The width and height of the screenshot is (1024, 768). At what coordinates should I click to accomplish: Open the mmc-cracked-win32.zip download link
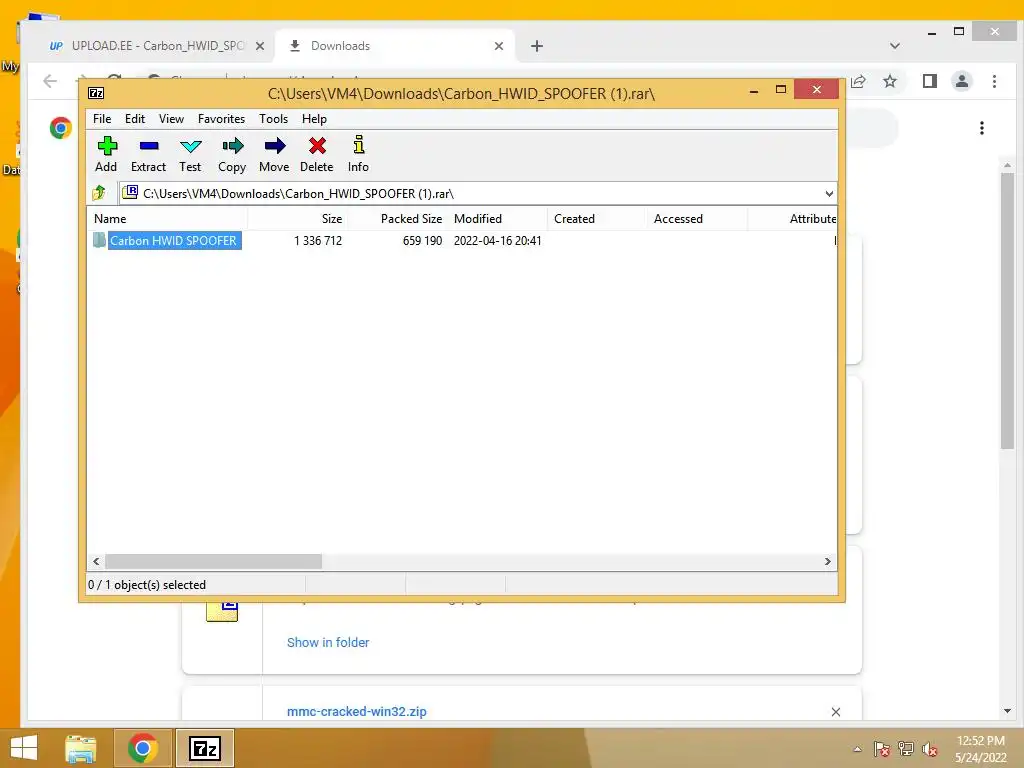(x=357, y=711)
